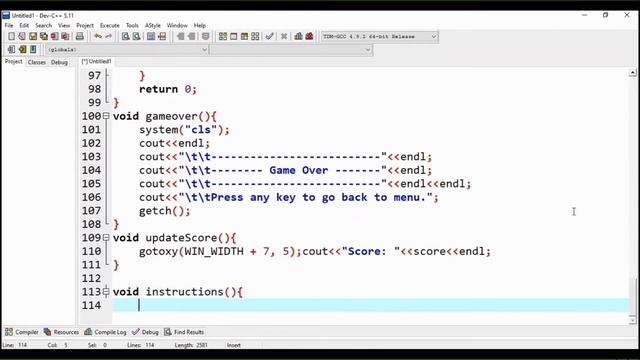Open the Debug bottom panel tab

coord(145,332)
